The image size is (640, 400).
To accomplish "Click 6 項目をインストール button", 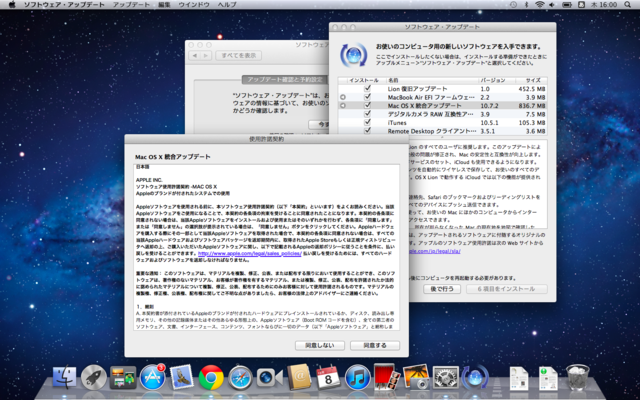I will click(506, 289).
